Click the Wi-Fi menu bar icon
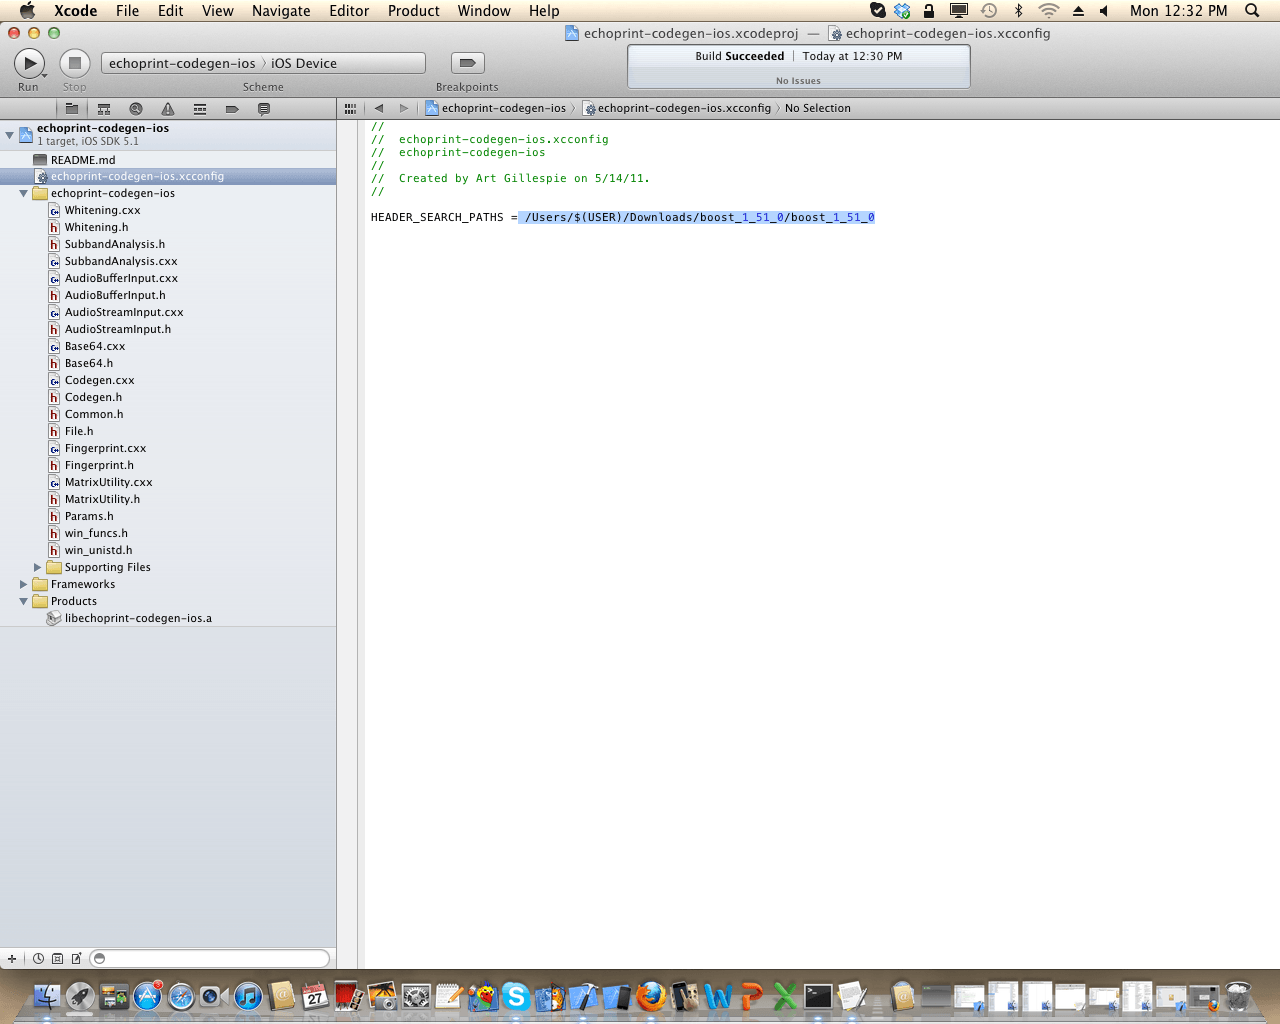Viewport: 1280px width, 1024px height. 1048,11
